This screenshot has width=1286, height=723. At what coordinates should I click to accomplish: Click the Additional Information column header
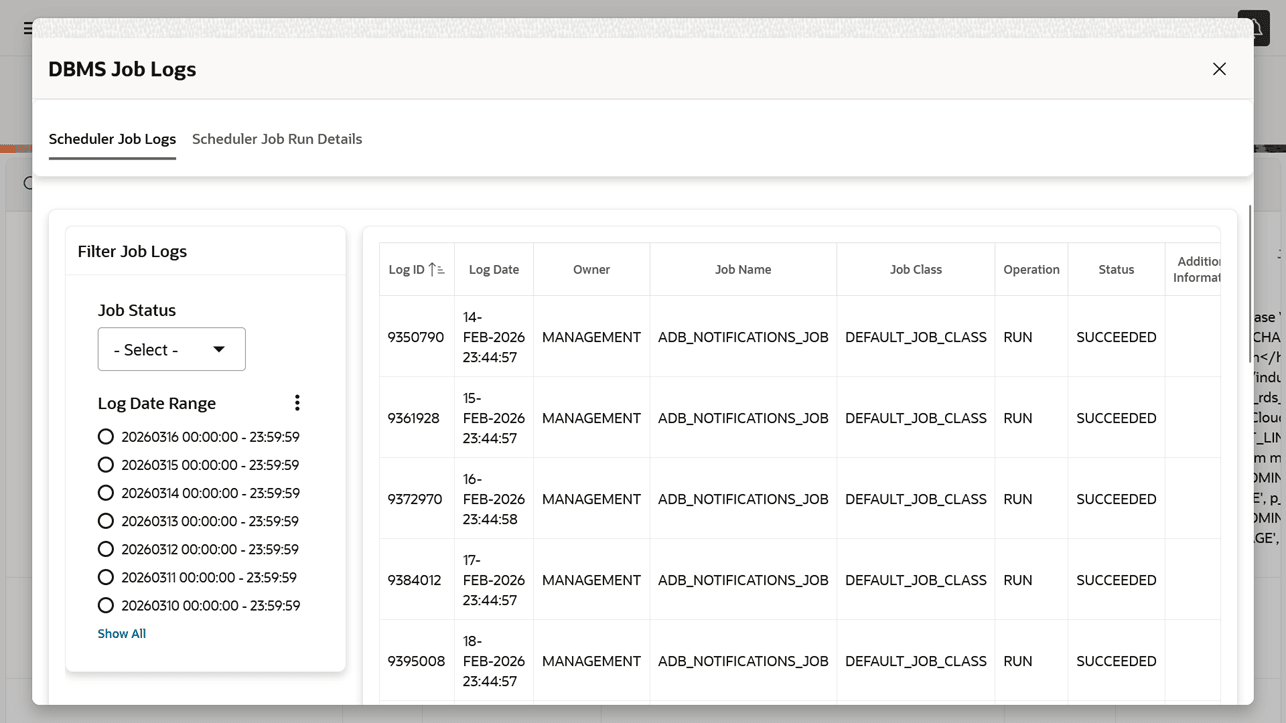tap(1194, 270)
